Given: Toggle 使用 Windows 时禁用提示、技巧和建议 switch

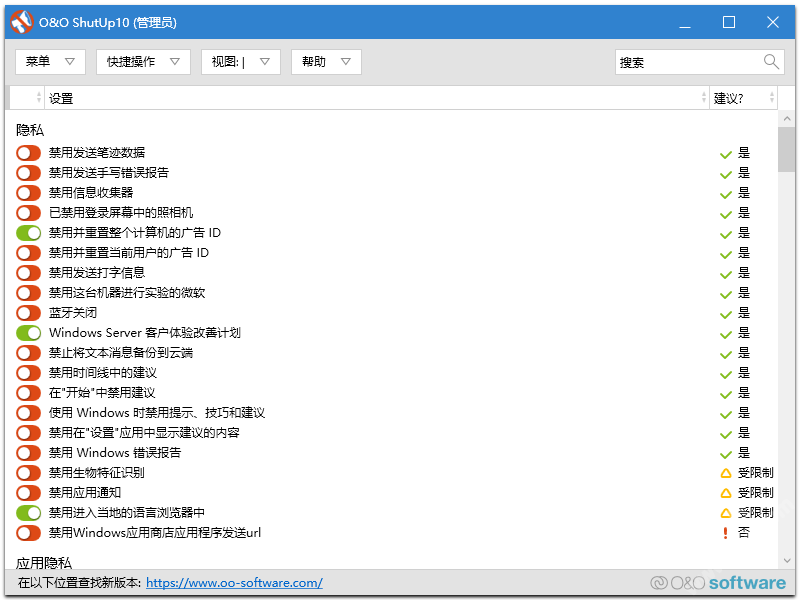Looking at the screenshot, I should tap(28, 413).
